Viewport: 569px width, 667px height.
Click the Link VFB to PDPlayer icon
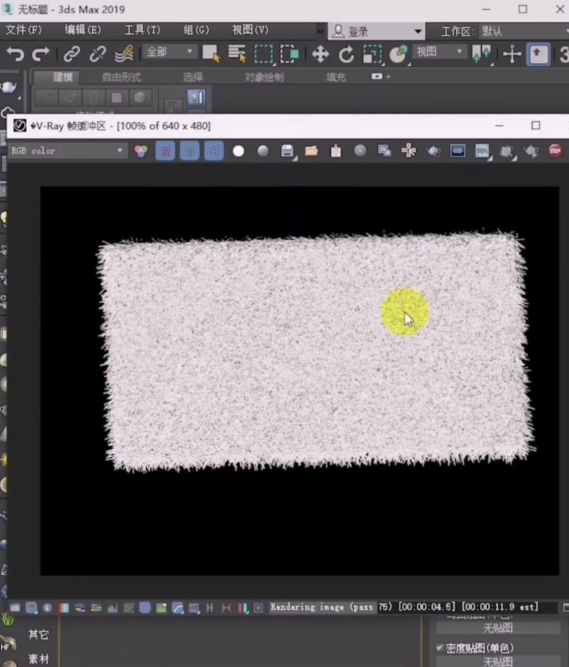(x=458, y=151)
